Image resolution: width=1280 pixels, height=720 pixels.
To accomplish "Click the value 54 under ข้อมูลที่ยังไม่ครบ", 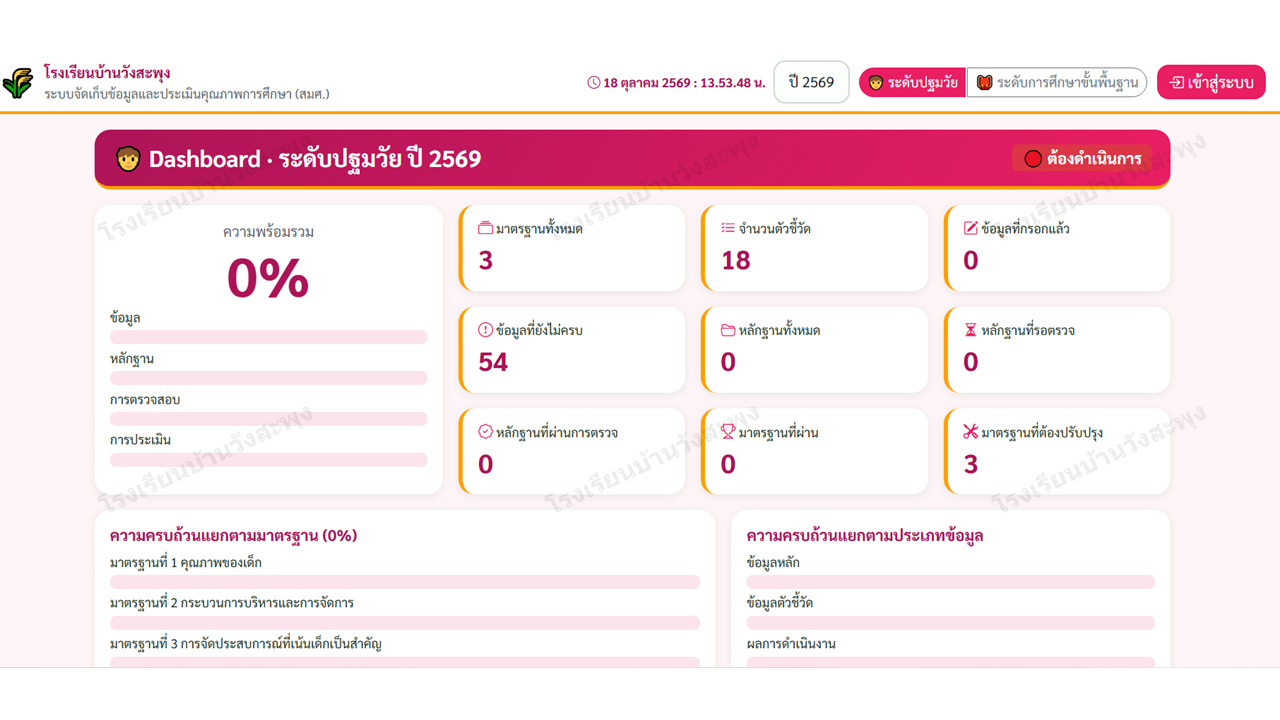I will 493,362.
